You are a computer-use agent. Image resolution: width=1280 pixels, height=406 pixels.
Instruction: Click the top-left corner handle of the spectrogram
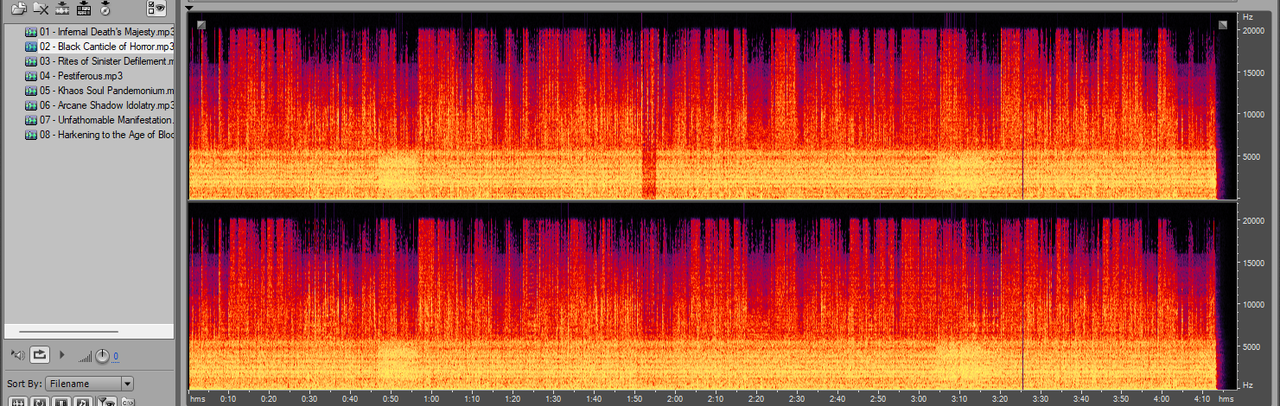pyautogui.click(x=201, y=24)
